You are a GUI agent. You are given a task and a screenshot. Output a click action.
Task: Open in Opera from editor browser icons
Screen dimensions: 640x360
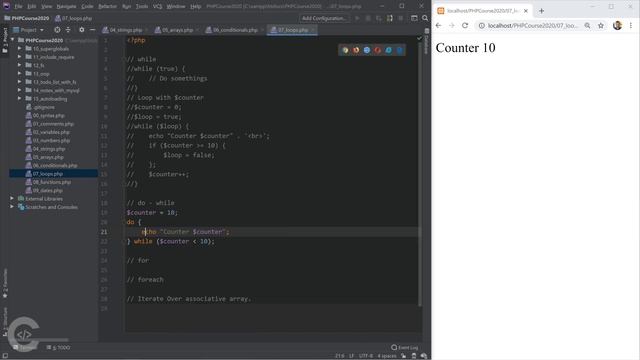378,50
